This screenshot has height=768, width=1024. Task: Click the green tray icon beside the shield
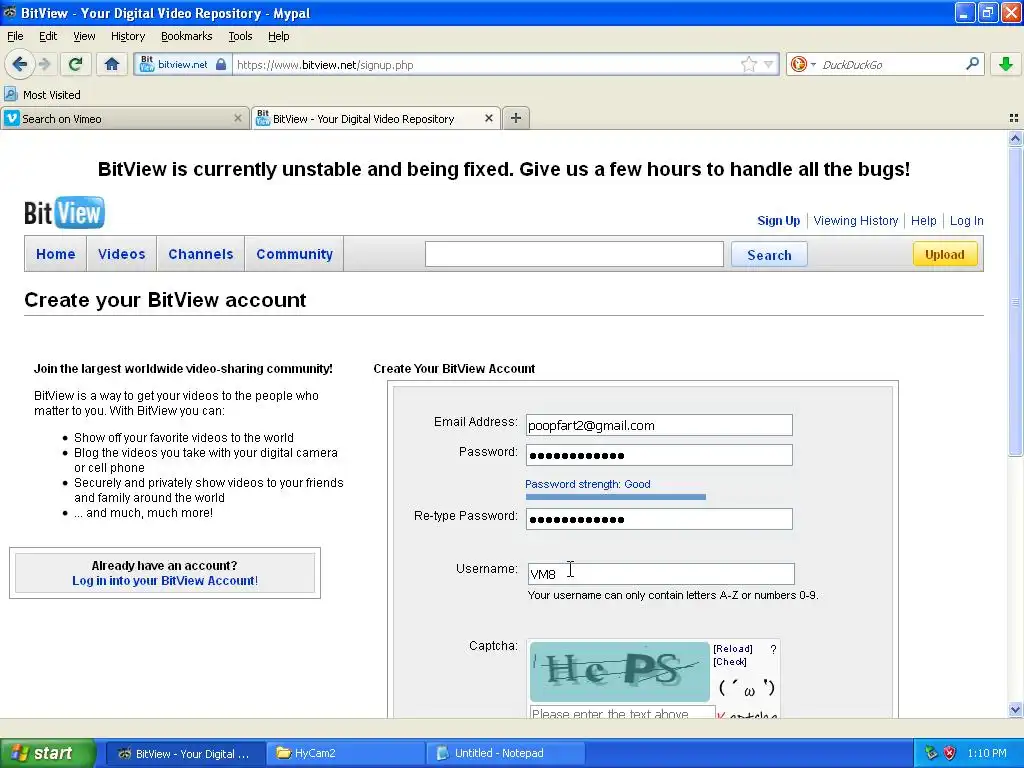point(931,753)
